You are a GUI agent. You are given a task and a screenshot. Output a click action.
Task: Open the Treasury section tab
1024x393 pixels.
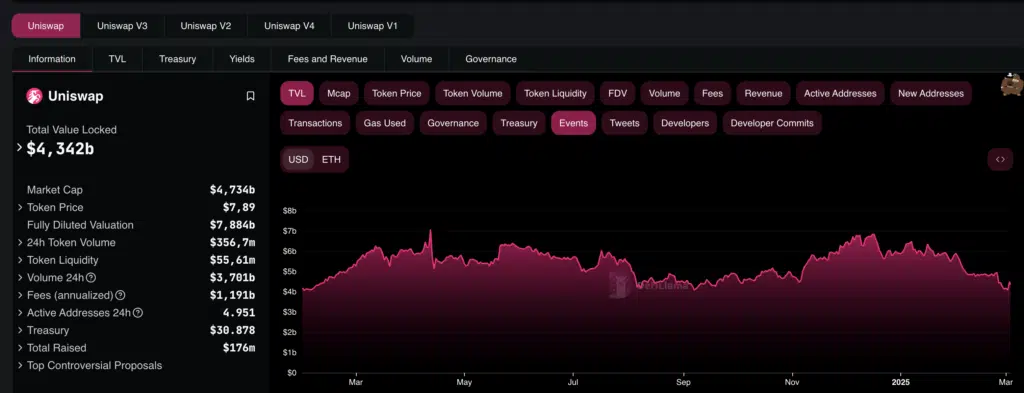point(178,59)
